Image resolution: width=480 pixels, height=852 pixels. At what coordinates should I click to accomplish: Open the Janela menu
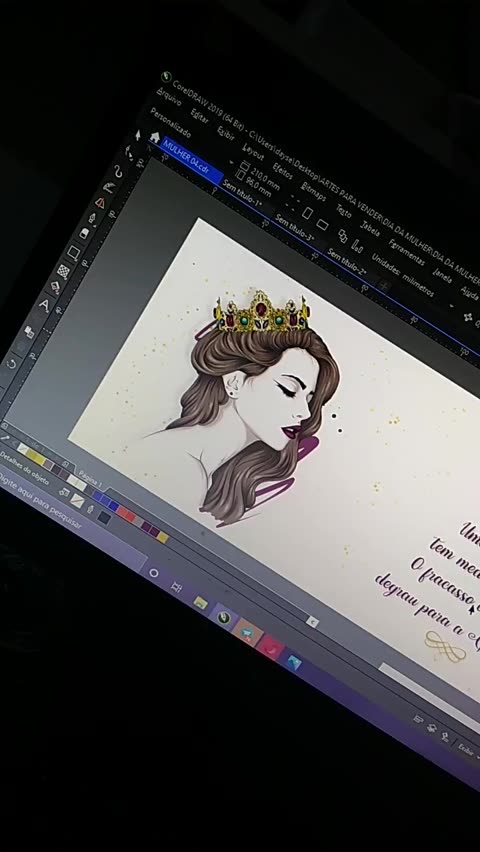pos(443,275)
